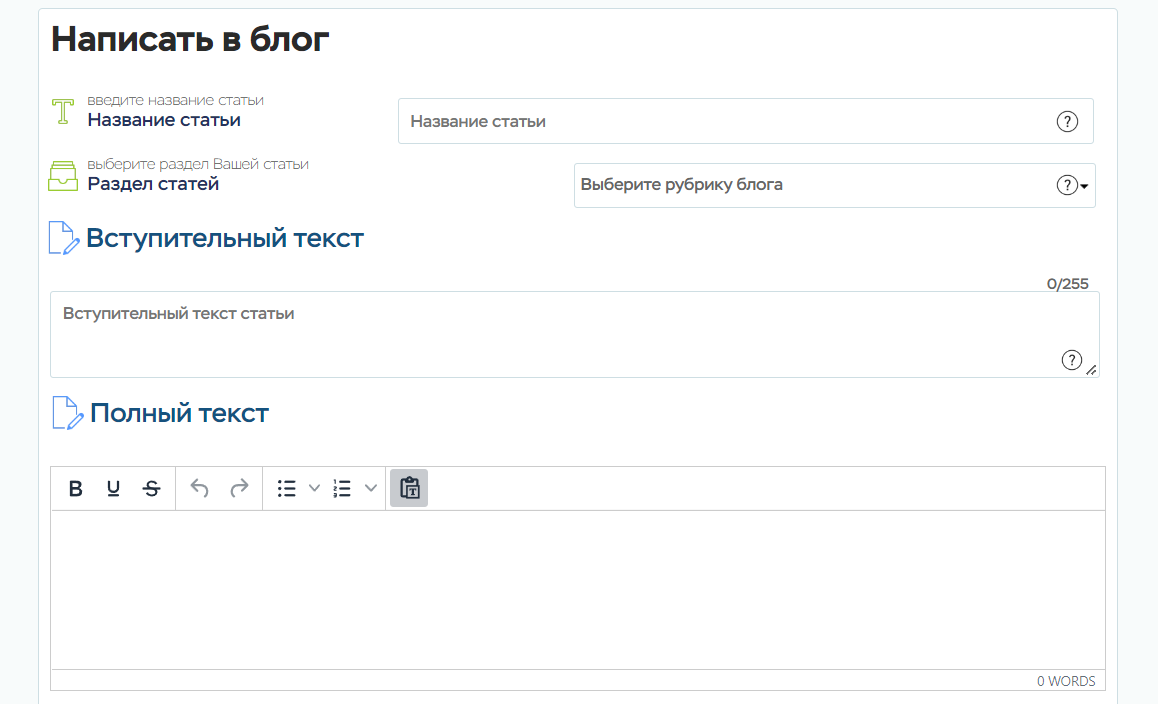Apply strikethrough formatting
This screenshot has height=704, width=1158.
point(151,489)
